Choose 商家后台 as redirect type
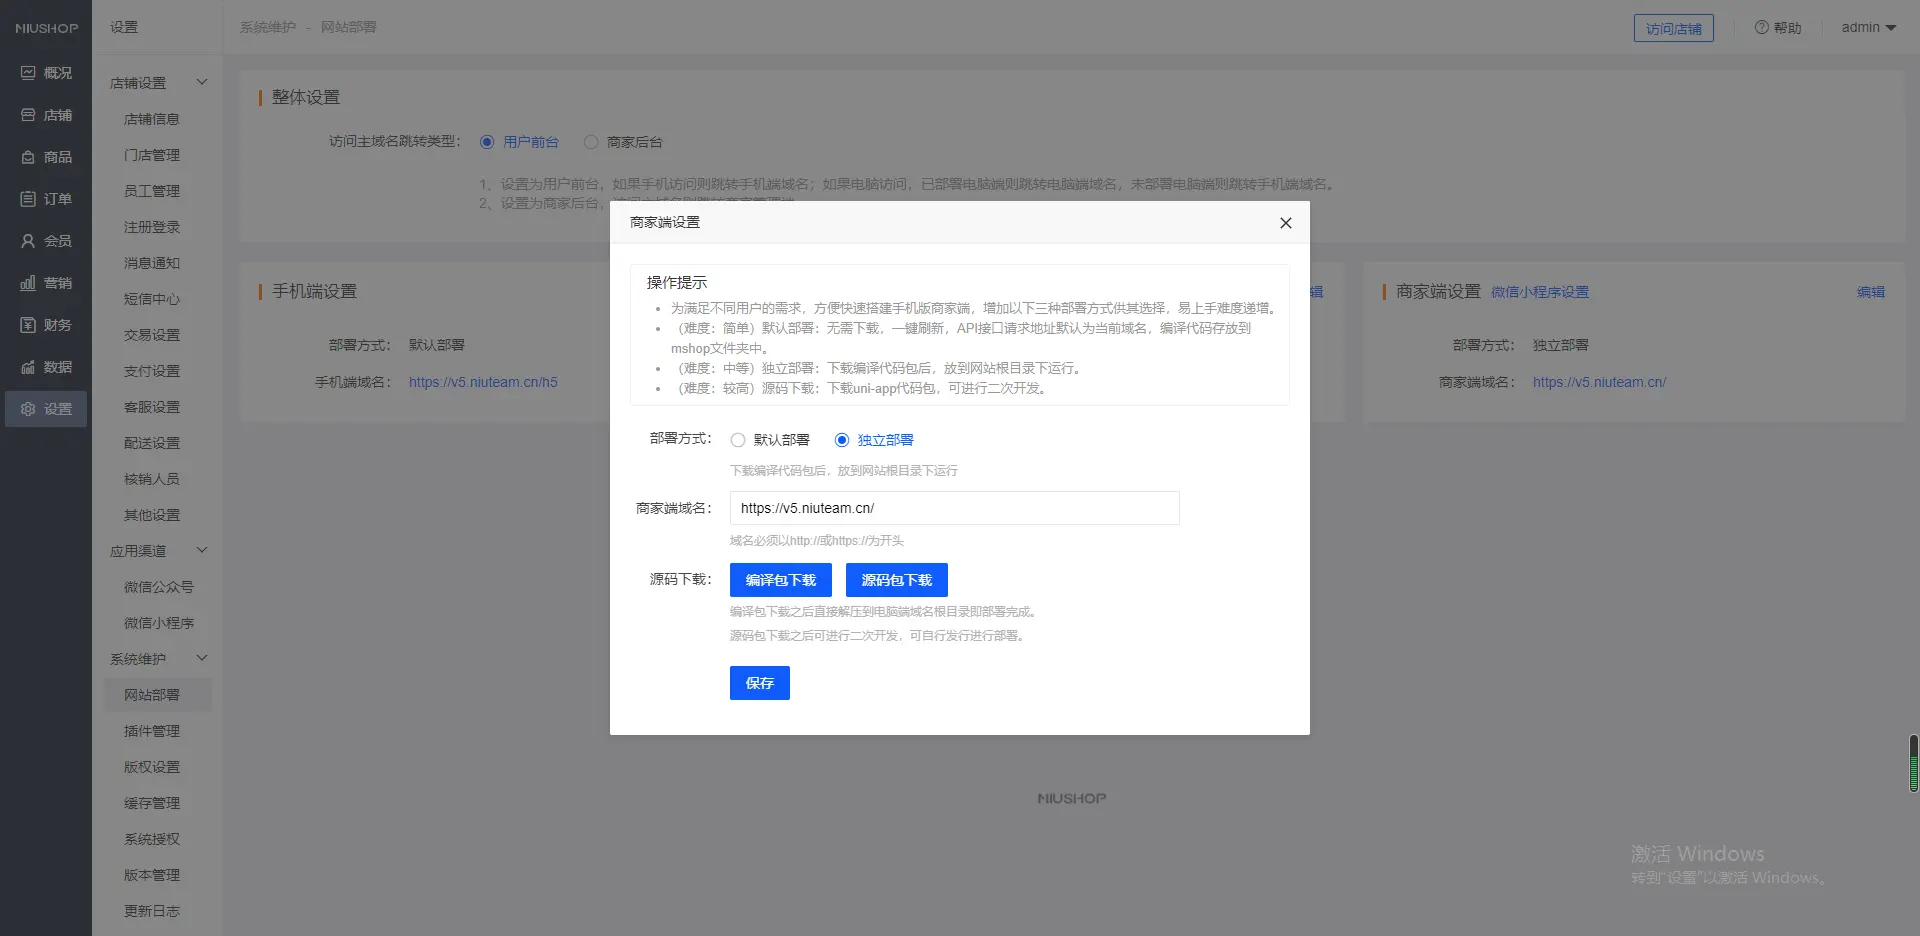Viewport: 1920px width, 936px height. coord(591,142)
